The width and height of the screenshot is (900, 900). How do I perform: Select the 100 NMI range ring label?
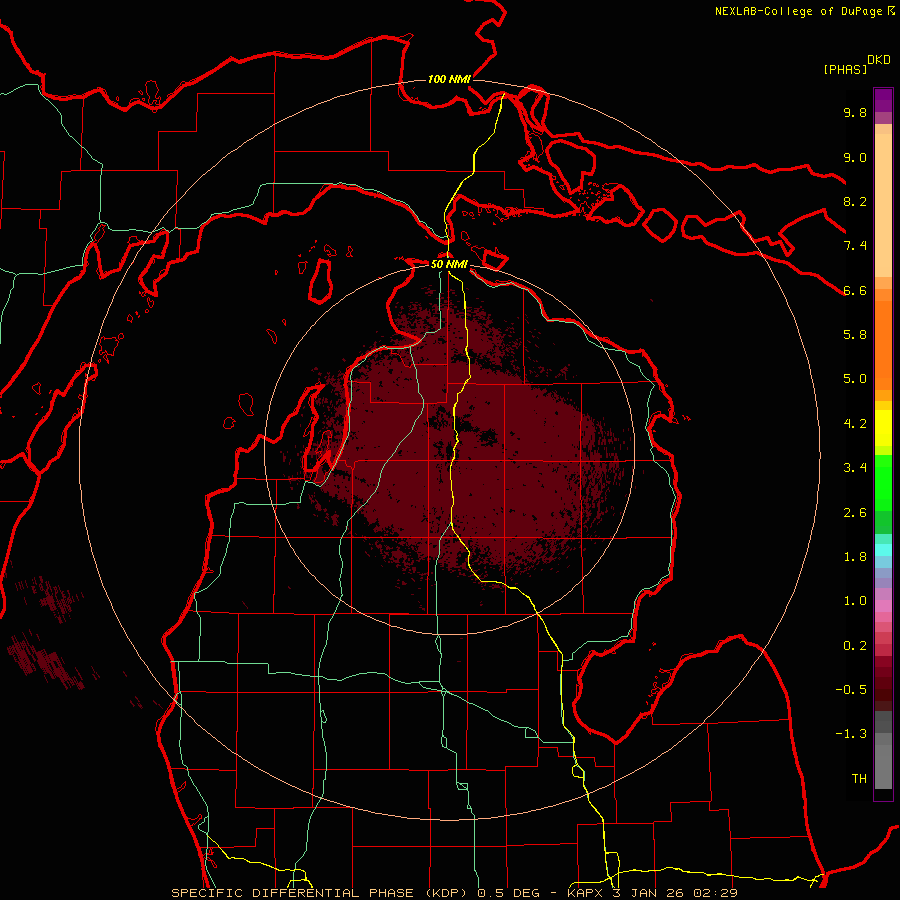(x=449, y=79)
